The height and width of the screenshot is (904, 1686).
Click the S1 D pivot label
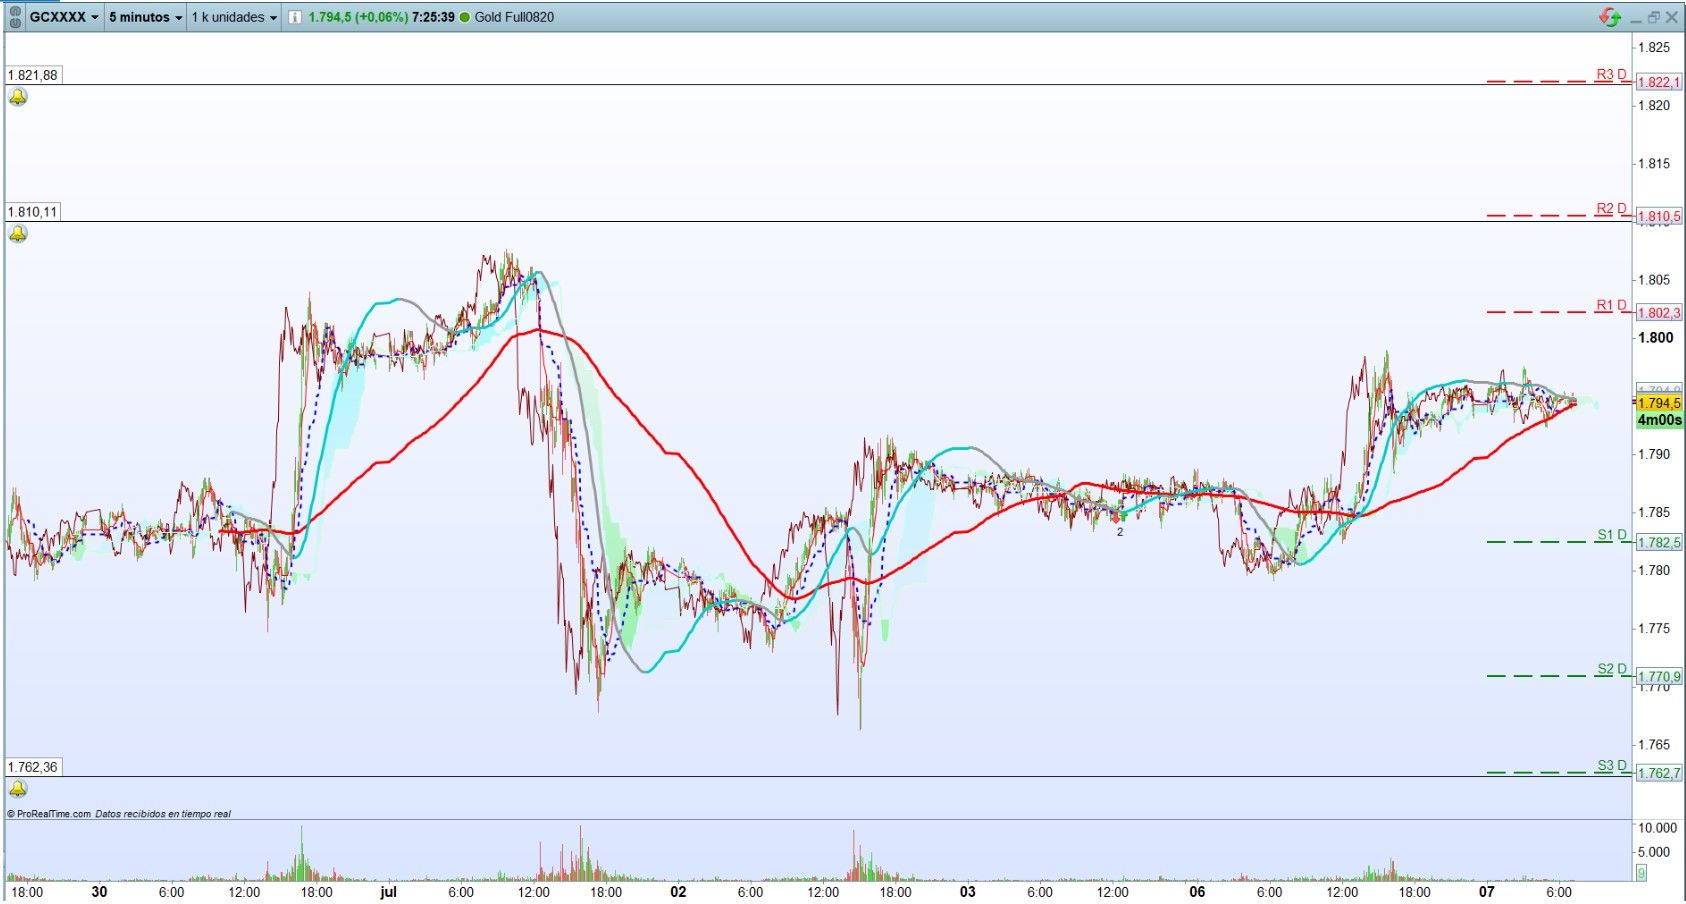tap(1611, 535)
